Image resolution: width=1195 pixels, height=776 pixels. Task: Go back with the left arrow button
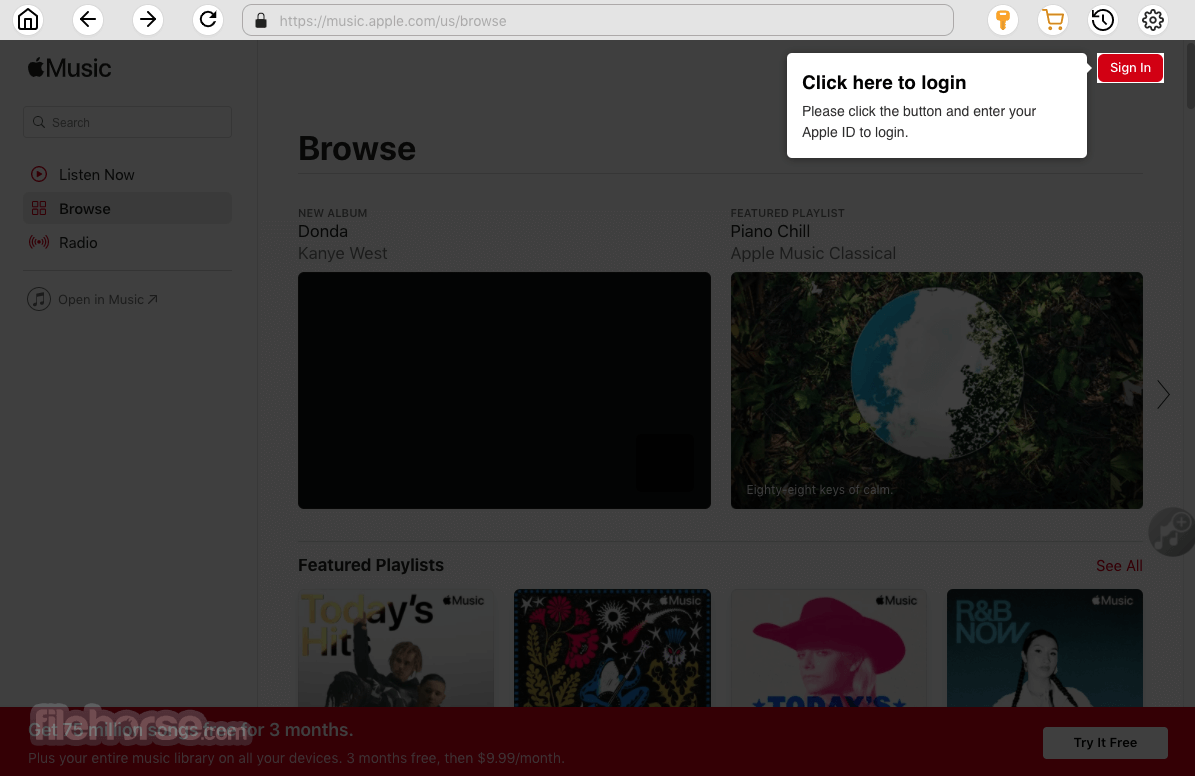88,20
